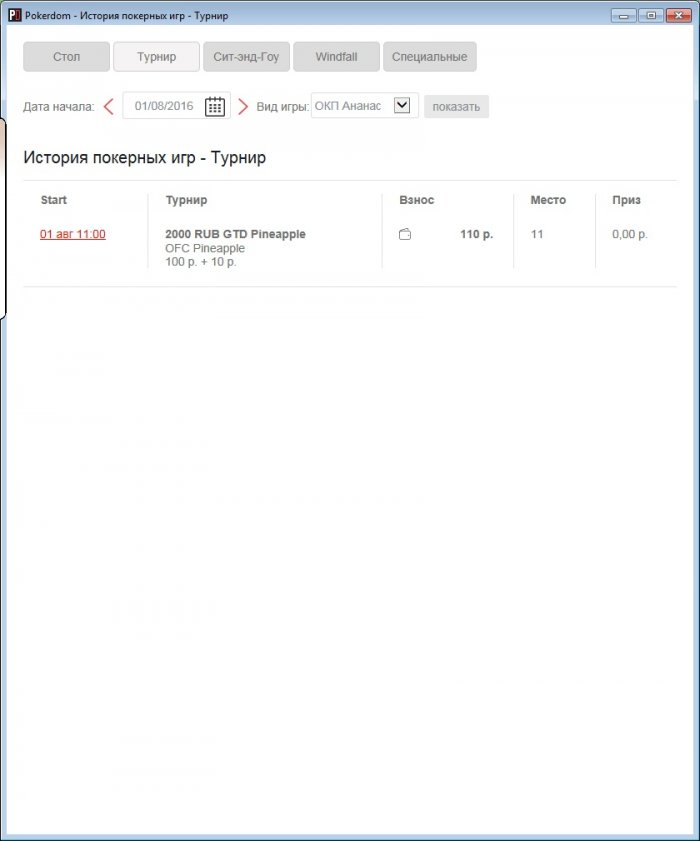This screenshot has height=841, width=700.
Task: Click the Взнос column header
Action: coord(417,200)
